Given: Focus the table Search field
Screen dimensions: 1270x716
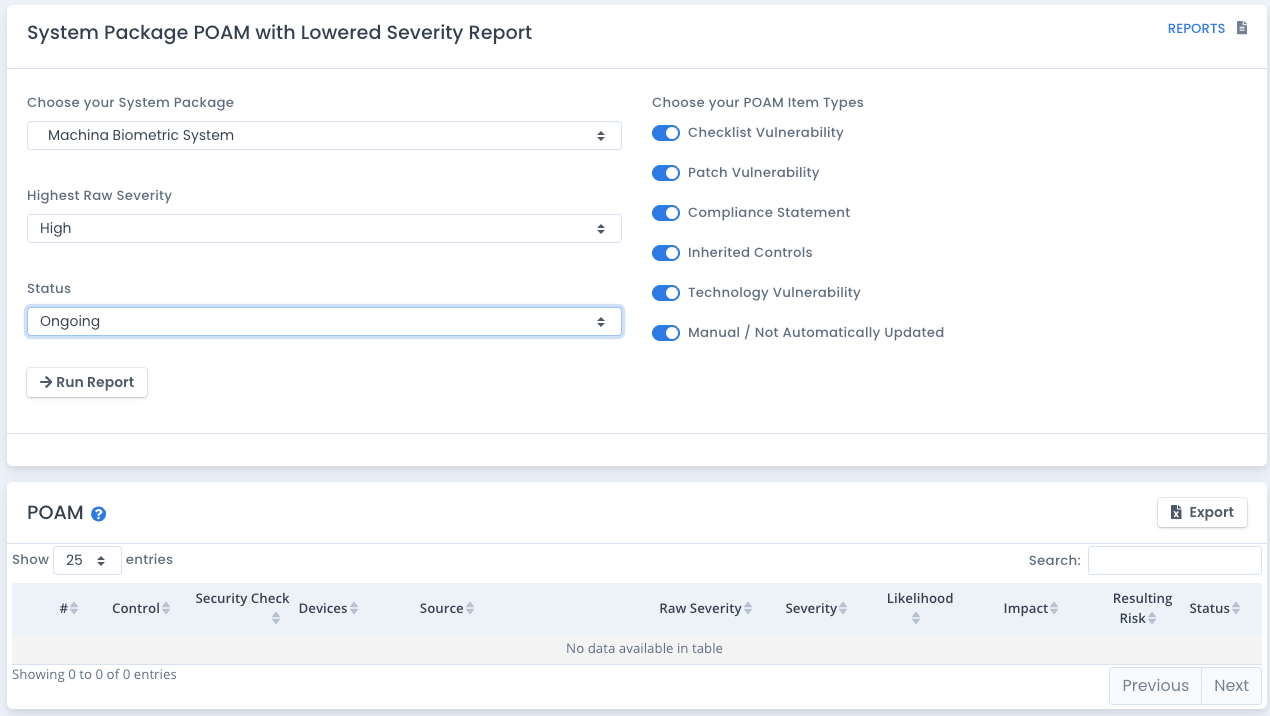Looking at the screenshot, I should coord(1174,560).
